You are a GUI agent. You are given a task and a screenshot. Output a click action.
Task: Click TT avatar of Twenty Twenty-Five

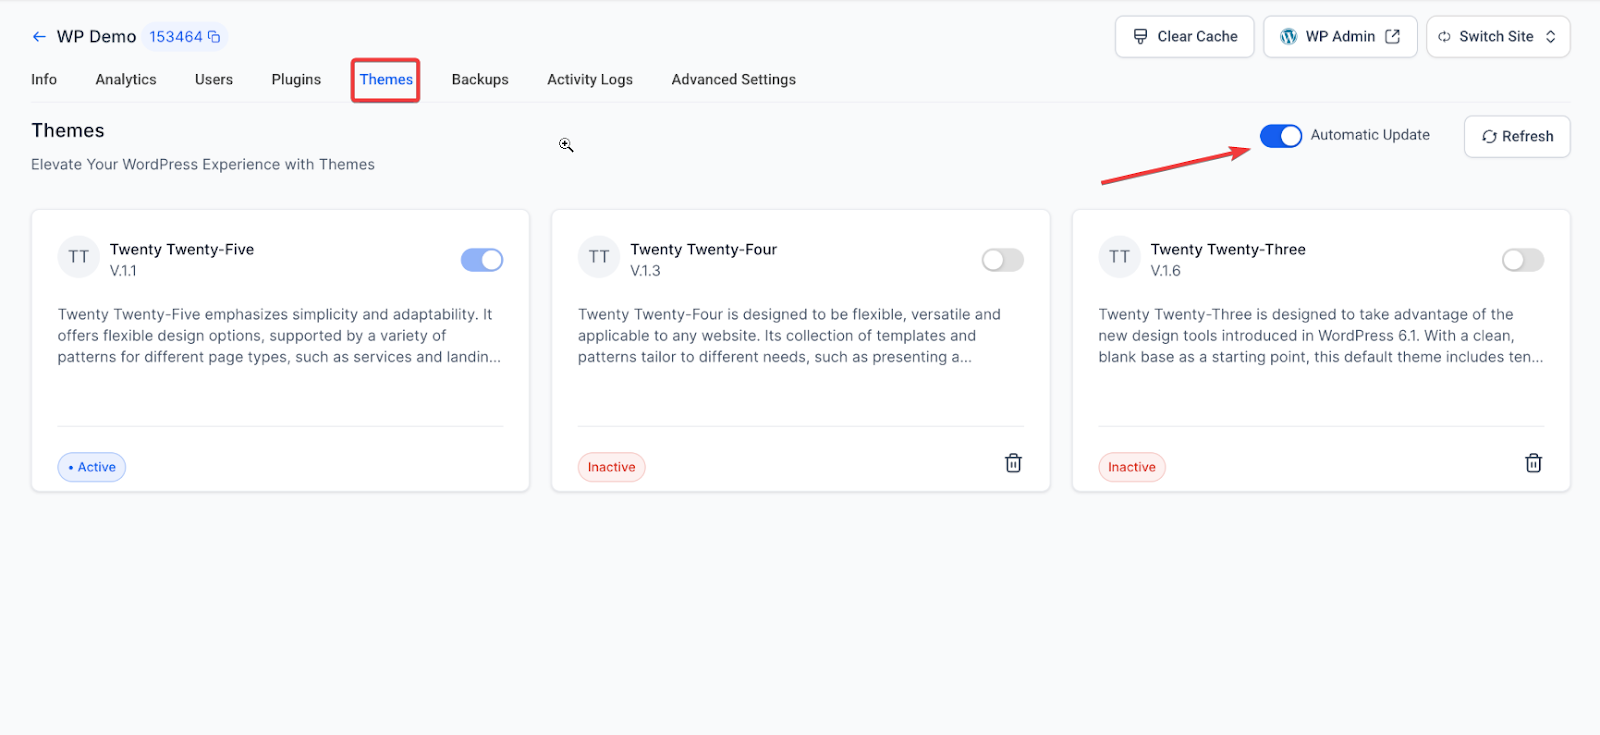tap(79, 257)
